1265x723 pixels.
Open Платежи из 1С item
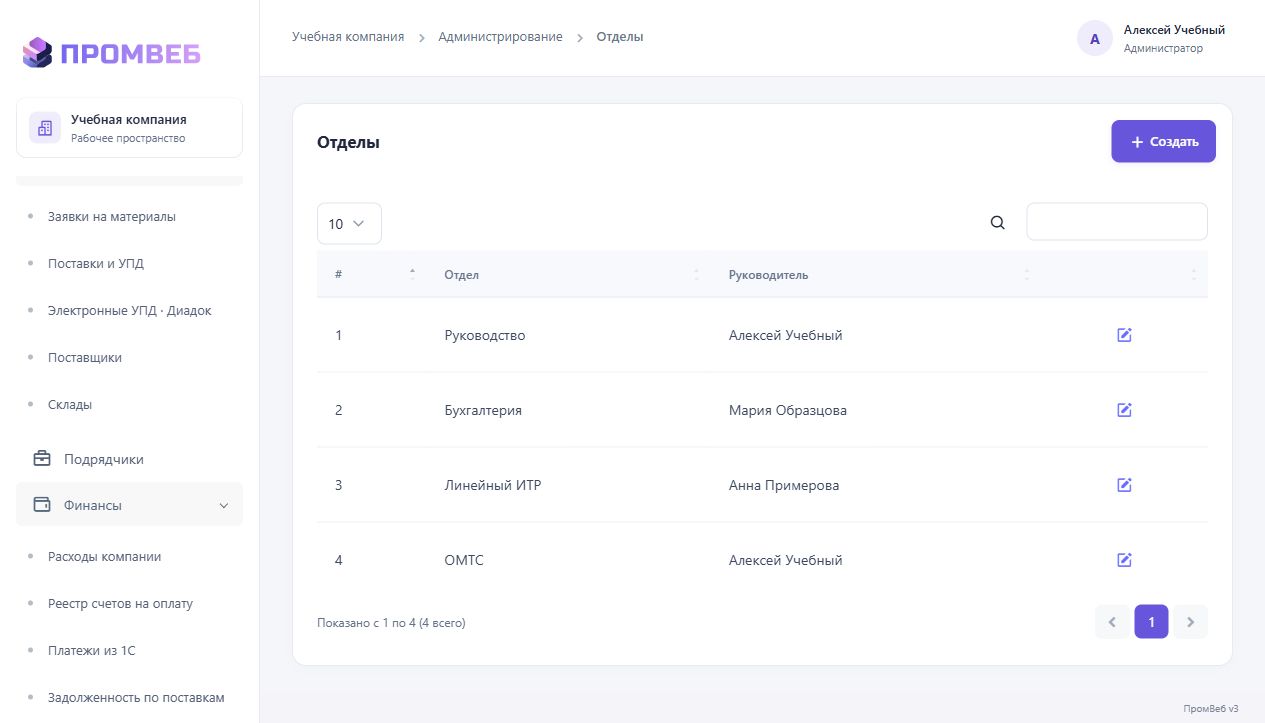[x=92, y=650]
